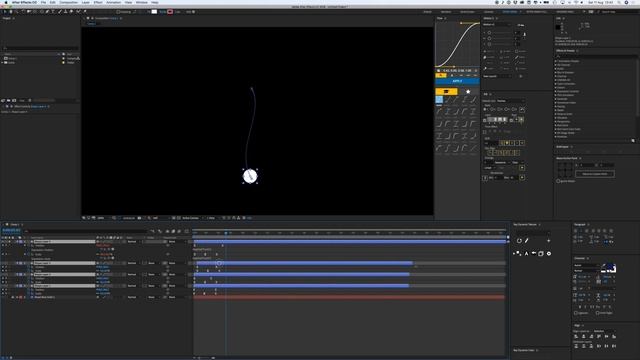
Task: Expand the Audio effects category
Action: 556,69
